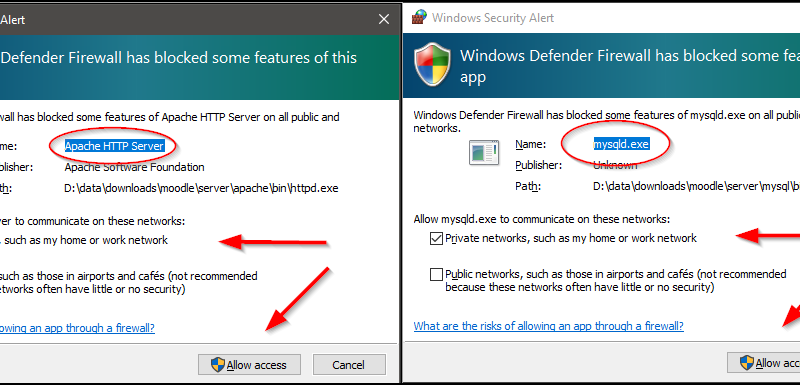Cancel the Apache firewall alert
This screenshot has width=800, height=385.
coord(348,365)
